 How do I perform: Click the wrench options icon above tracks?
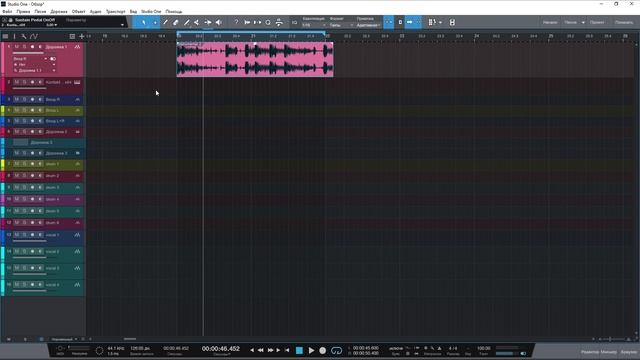pos(24,36)
